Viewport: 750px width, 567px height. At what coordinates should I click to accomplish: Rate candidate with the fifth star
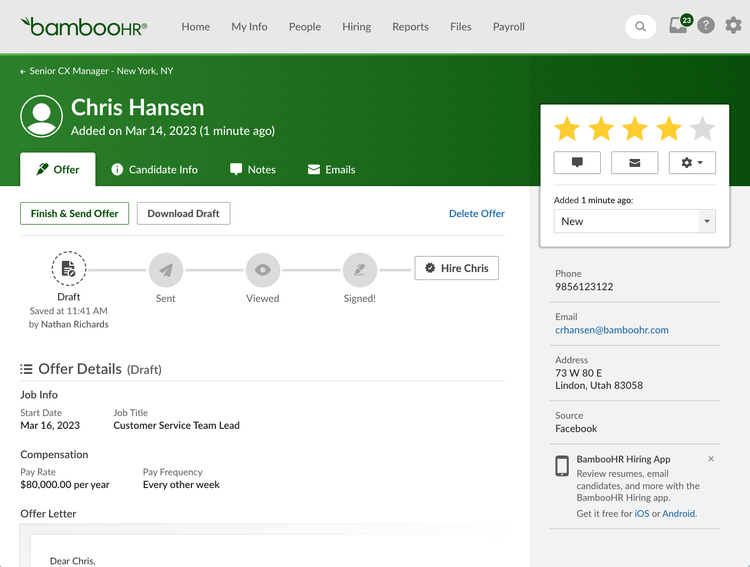[x=702, y=129]
